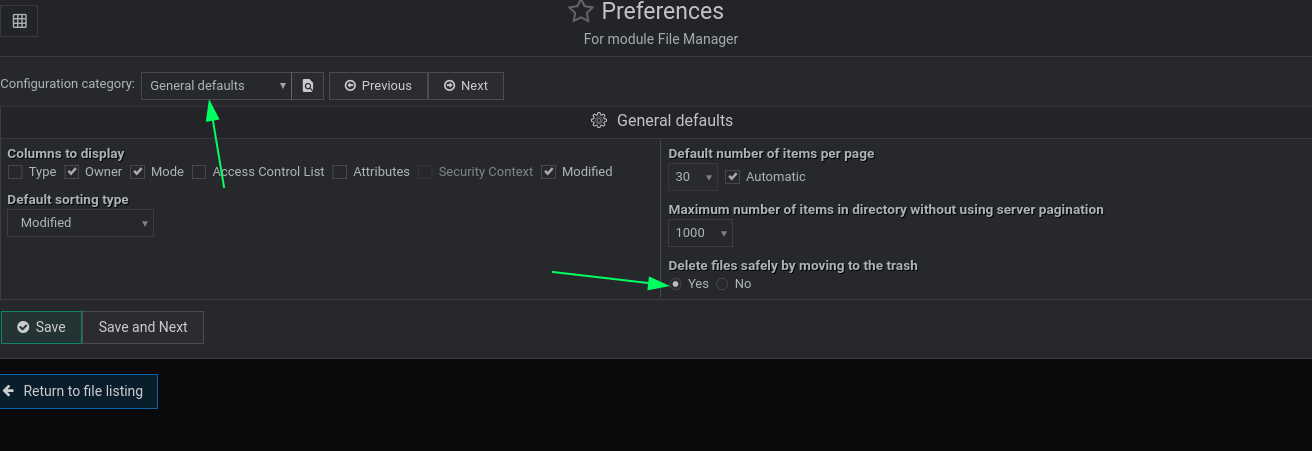
Task: Click the Save and Next button
Action: (x=143, y=327)
